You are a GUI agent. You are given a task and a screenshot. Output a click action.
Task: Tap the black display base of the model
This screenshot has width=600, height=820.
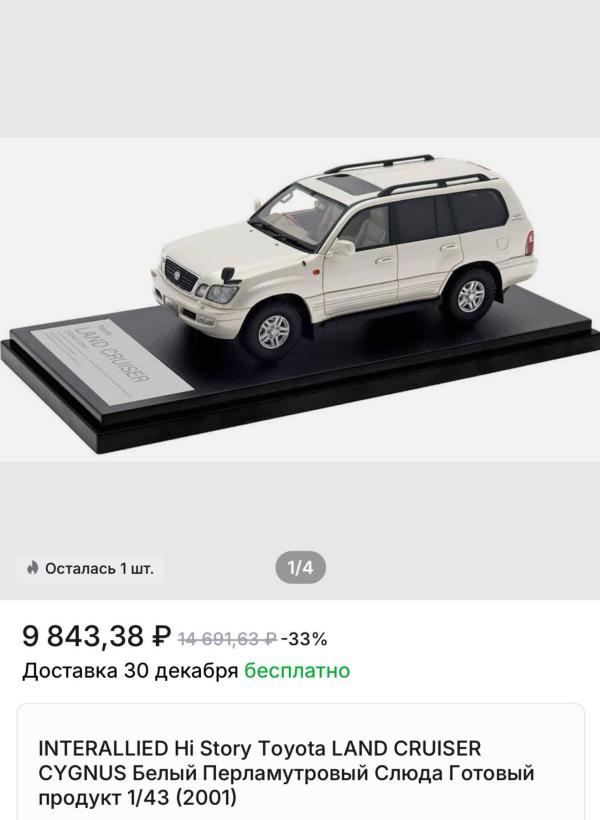(300, 377)
